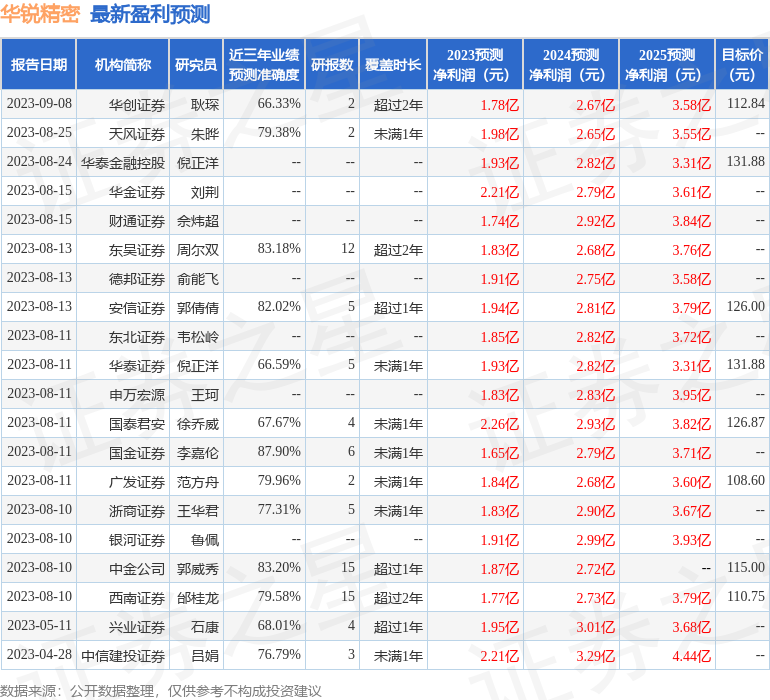Viewport: 770px width, 700px height.
Task: Click institution 华泰金融控股
Action: (123, 163)
